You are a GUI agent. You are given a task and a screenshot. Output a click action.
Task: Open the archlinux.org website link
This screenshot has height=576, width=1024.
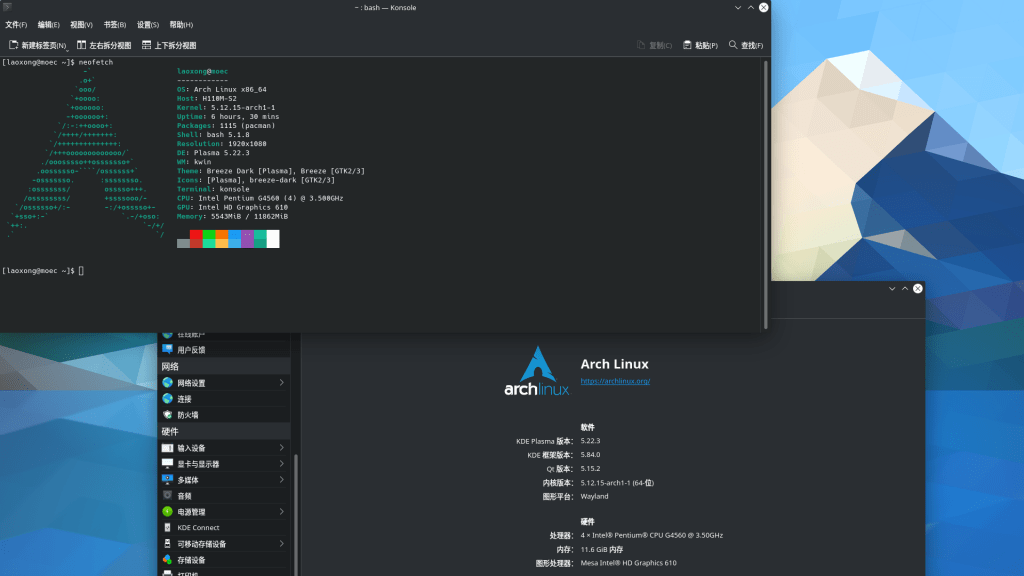[615, 381]
